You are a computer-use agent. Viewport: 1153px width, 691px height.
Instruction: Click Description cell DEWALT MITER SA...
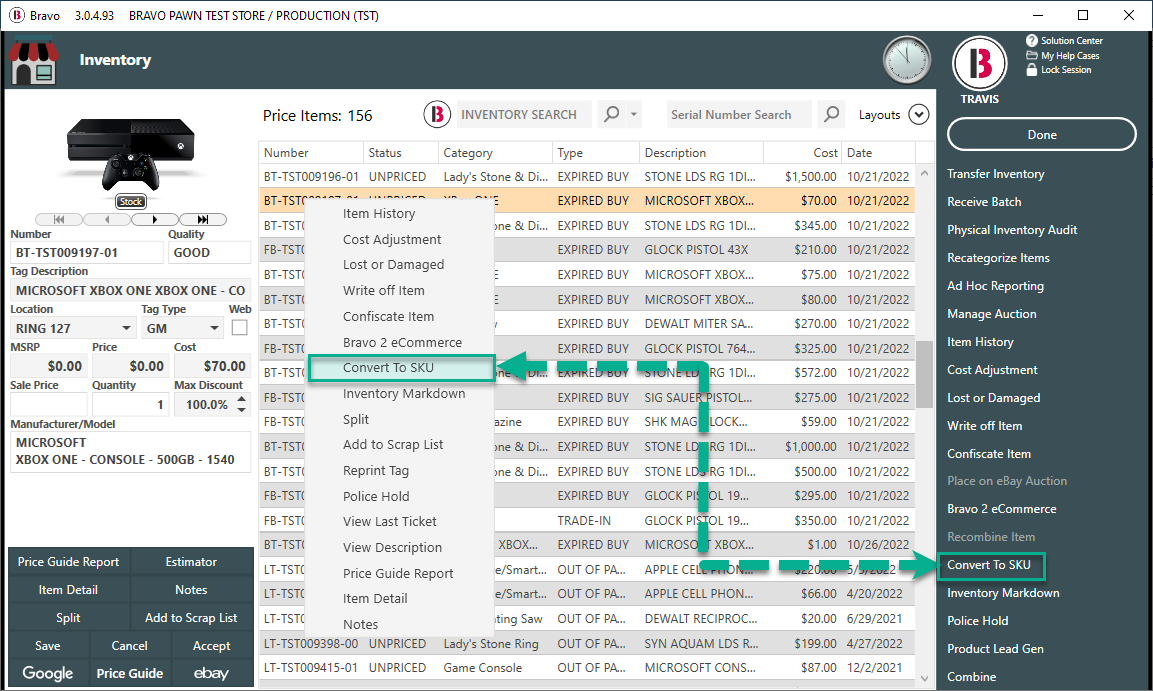(x=700, y=324)
